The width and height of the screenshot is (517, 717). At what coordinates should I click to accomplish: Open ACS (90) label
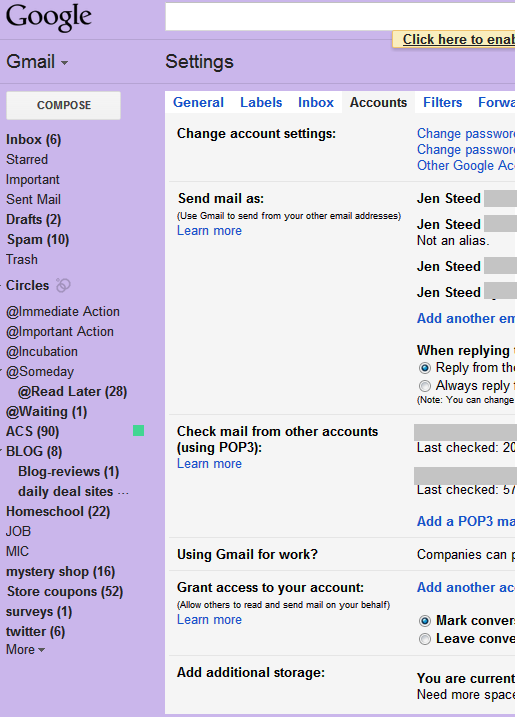coord(32,432)
